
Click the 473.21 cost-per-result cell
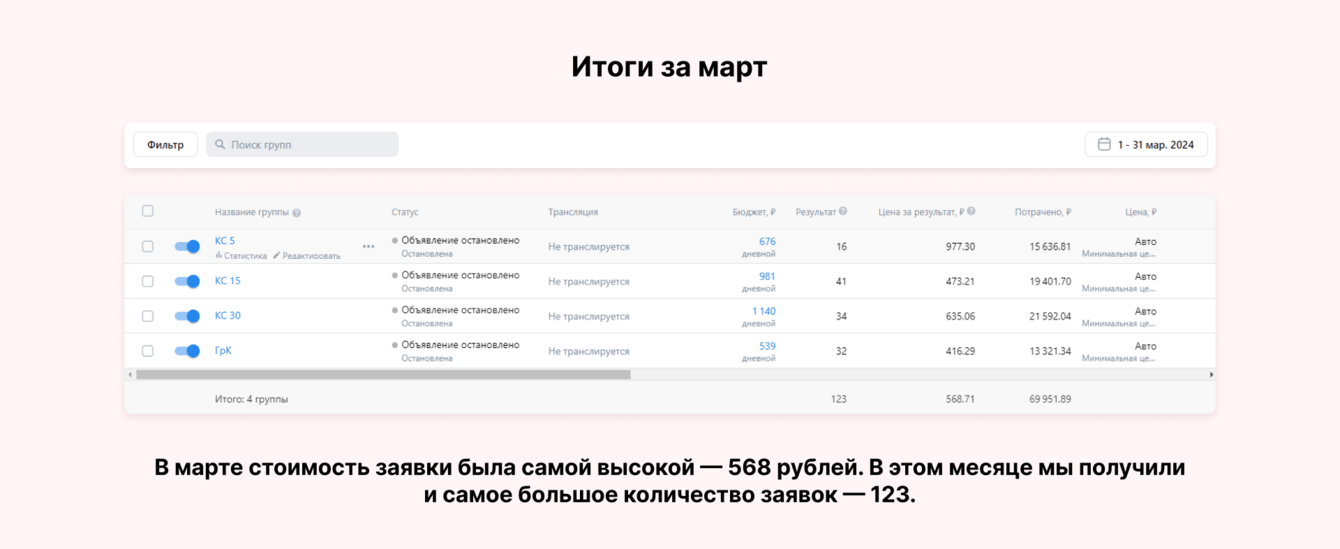click(960, 282)
